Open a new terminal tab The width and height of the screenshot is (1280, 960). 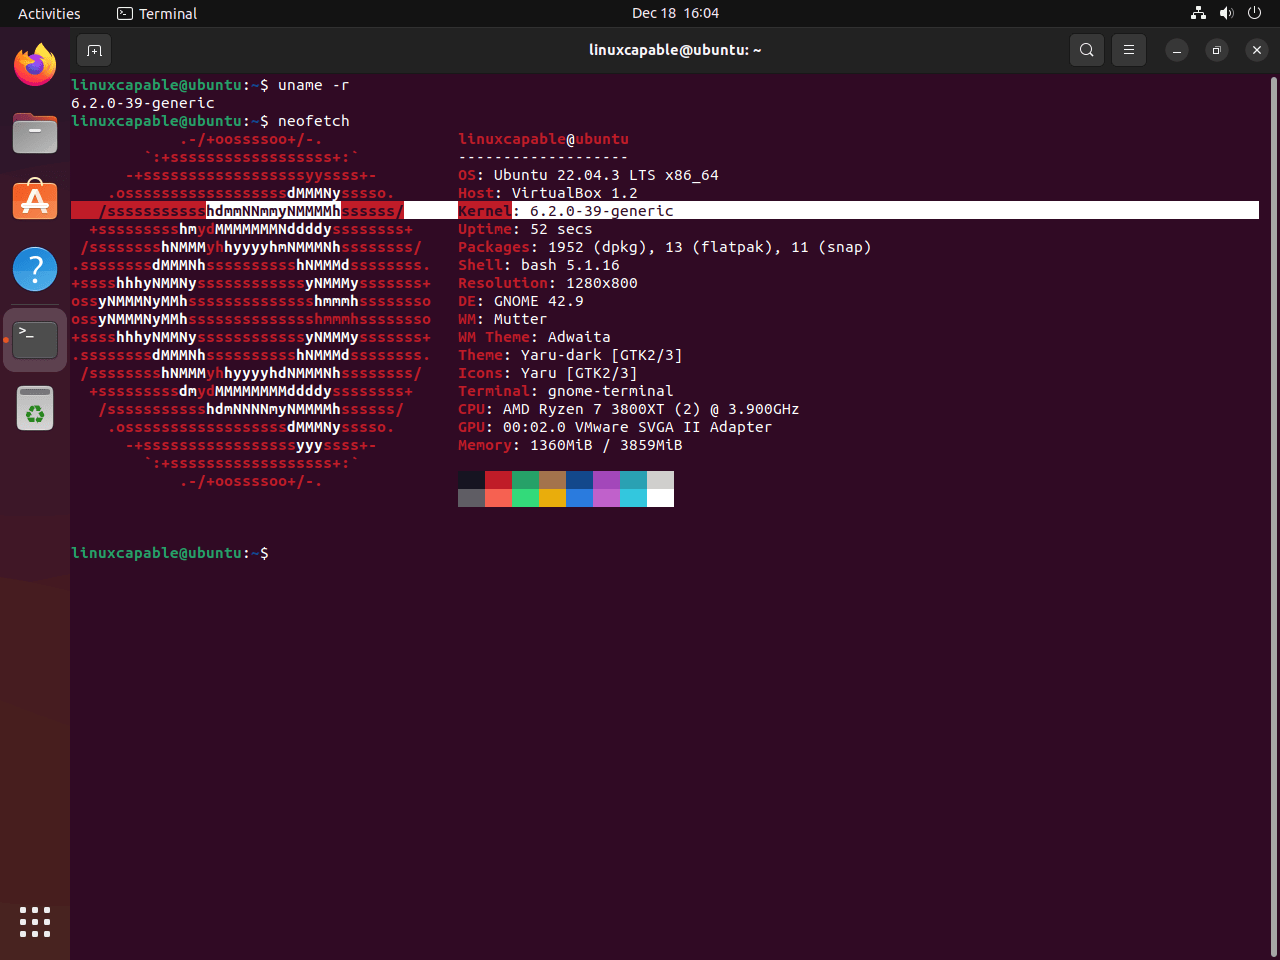click(94, 49)
